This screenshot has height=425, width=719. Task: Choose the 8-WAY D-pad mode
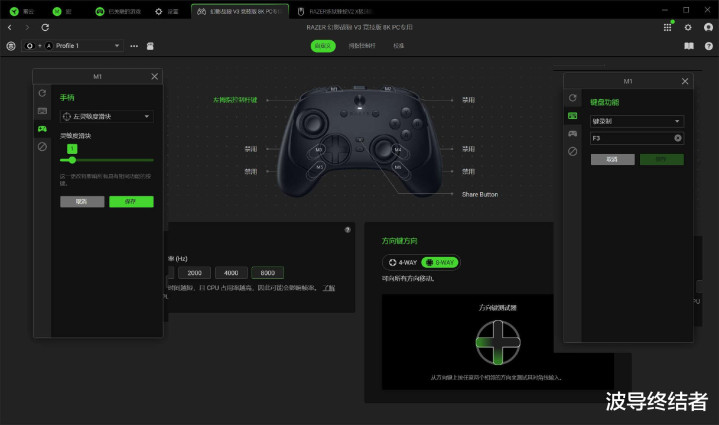[x=440, y=262]
